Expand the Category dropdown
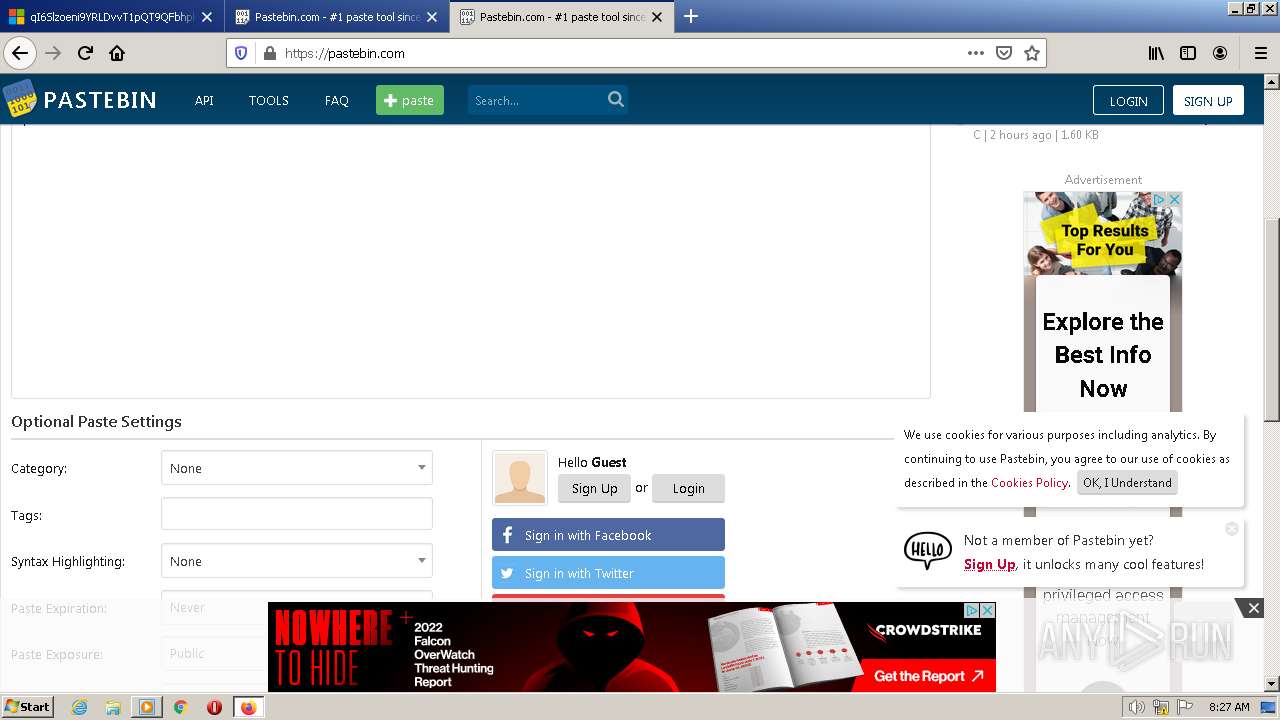Screen dimensions: 1280x720 tap(297, 468)
